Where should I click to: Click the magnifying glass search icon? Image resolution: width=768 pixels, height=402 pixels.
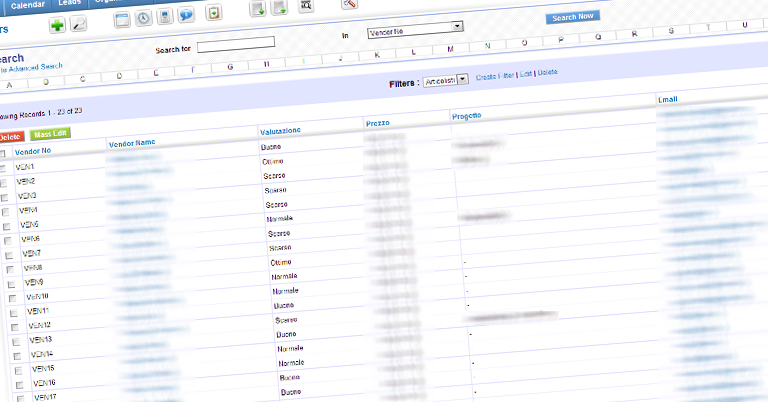[x=78, y=24]
